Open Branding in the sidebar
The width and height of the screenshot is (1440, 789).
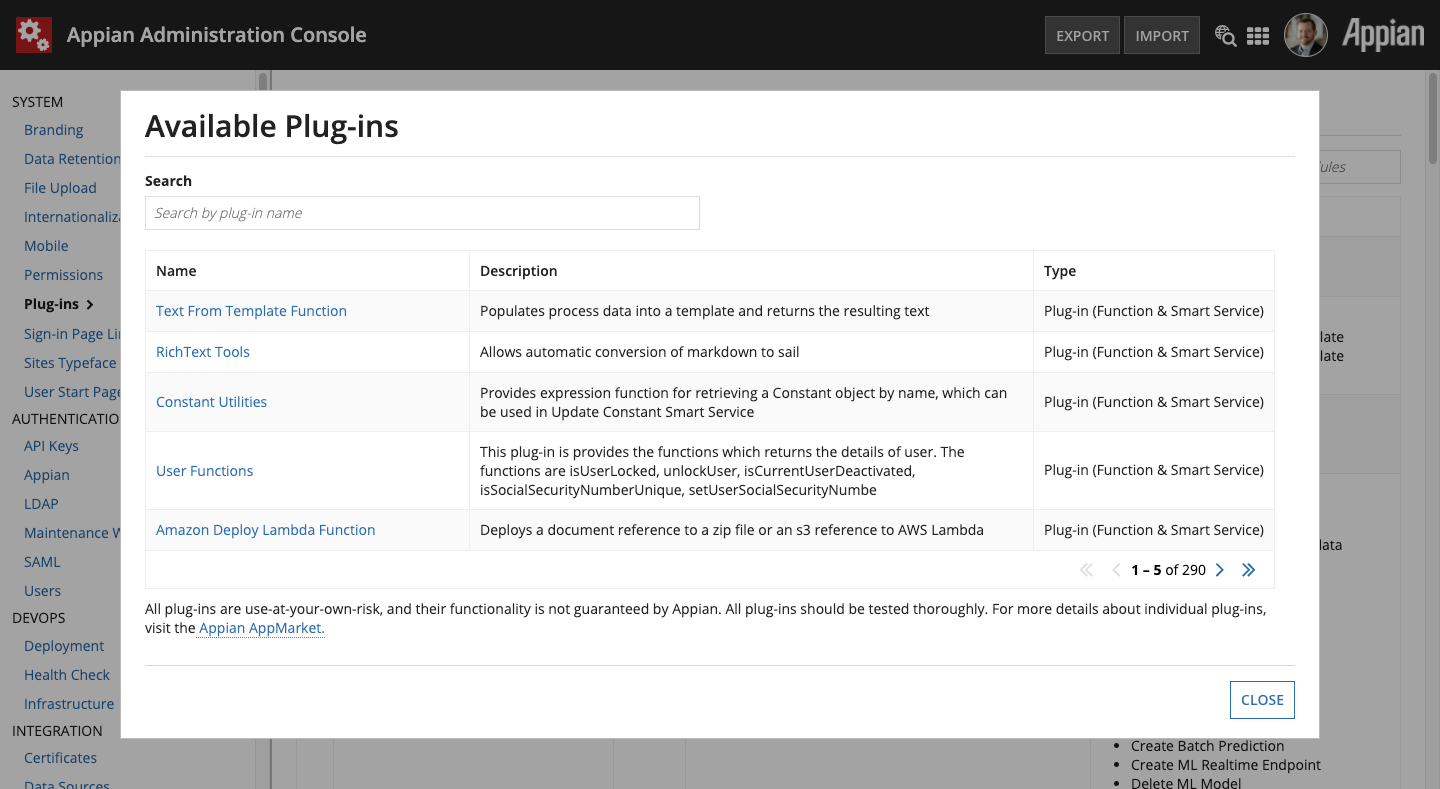54,130
